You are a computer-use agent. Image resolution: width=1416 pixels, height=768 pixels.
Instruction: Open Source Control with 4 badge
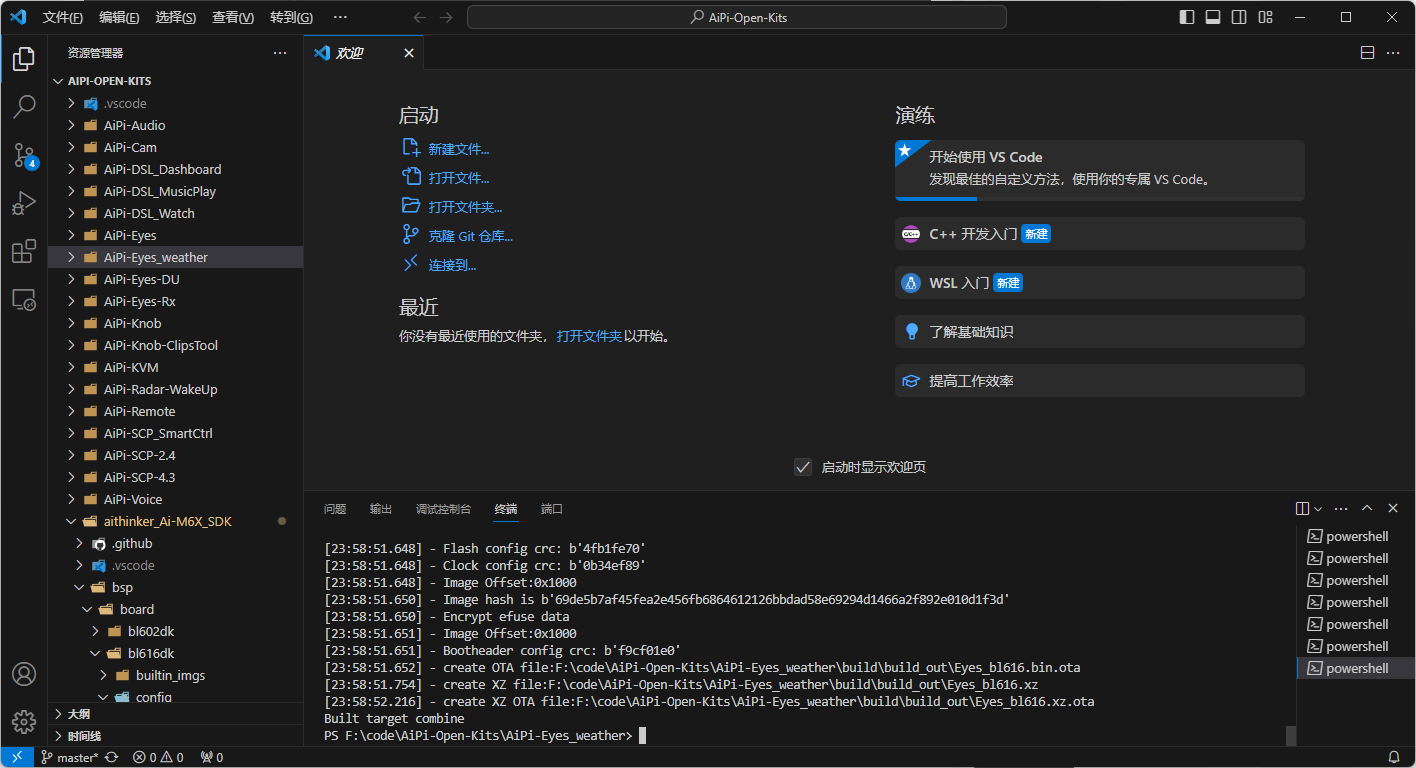click(24, 154)
